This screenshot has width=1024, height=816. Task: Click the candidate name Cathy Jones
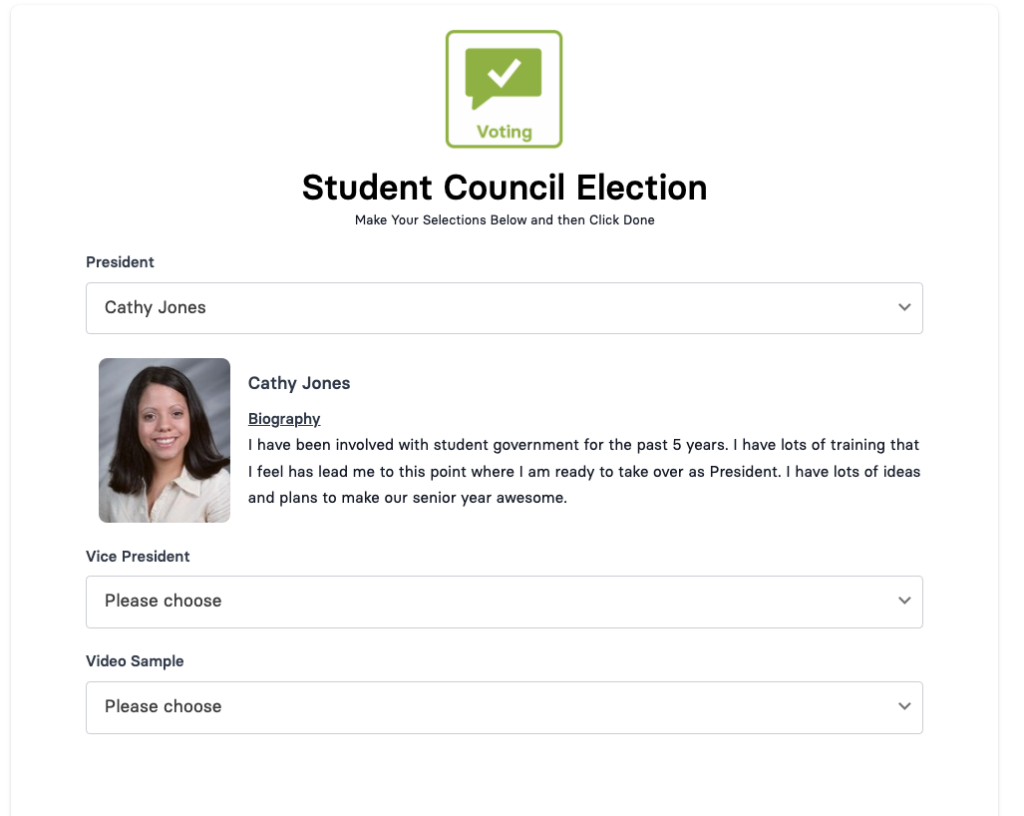click(298, 383)
